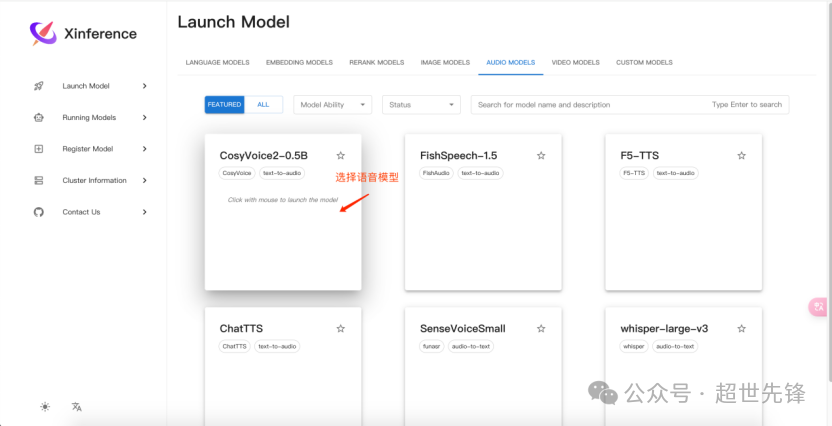Switch to the VIDEO MODELS tab

(x=575, y=62)
